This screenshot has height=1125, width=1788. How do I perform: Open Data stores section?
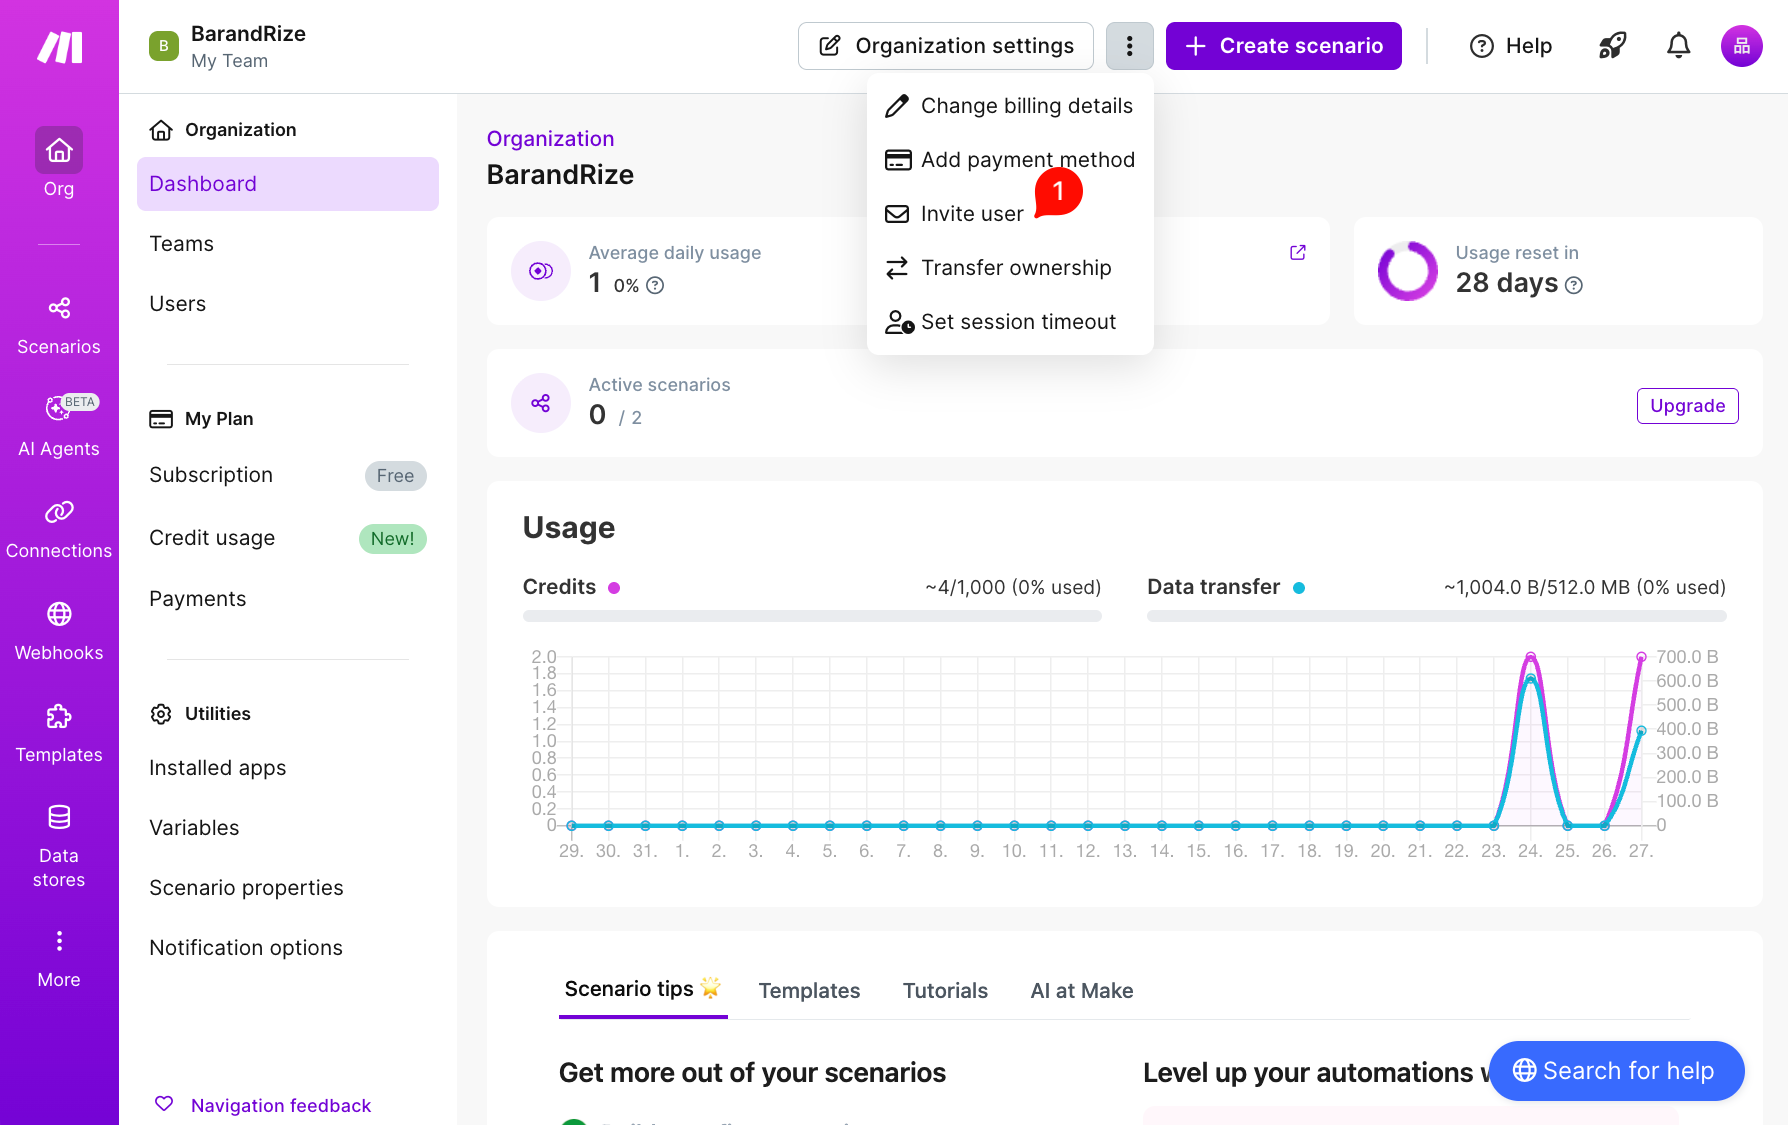point(59,845)
